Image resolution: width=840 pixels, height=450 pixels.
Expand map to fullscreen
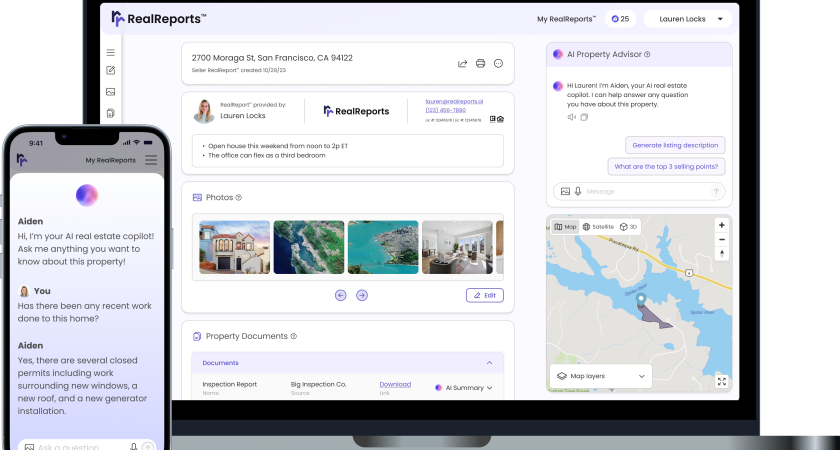pyautogui.click(x=722, y=381)
